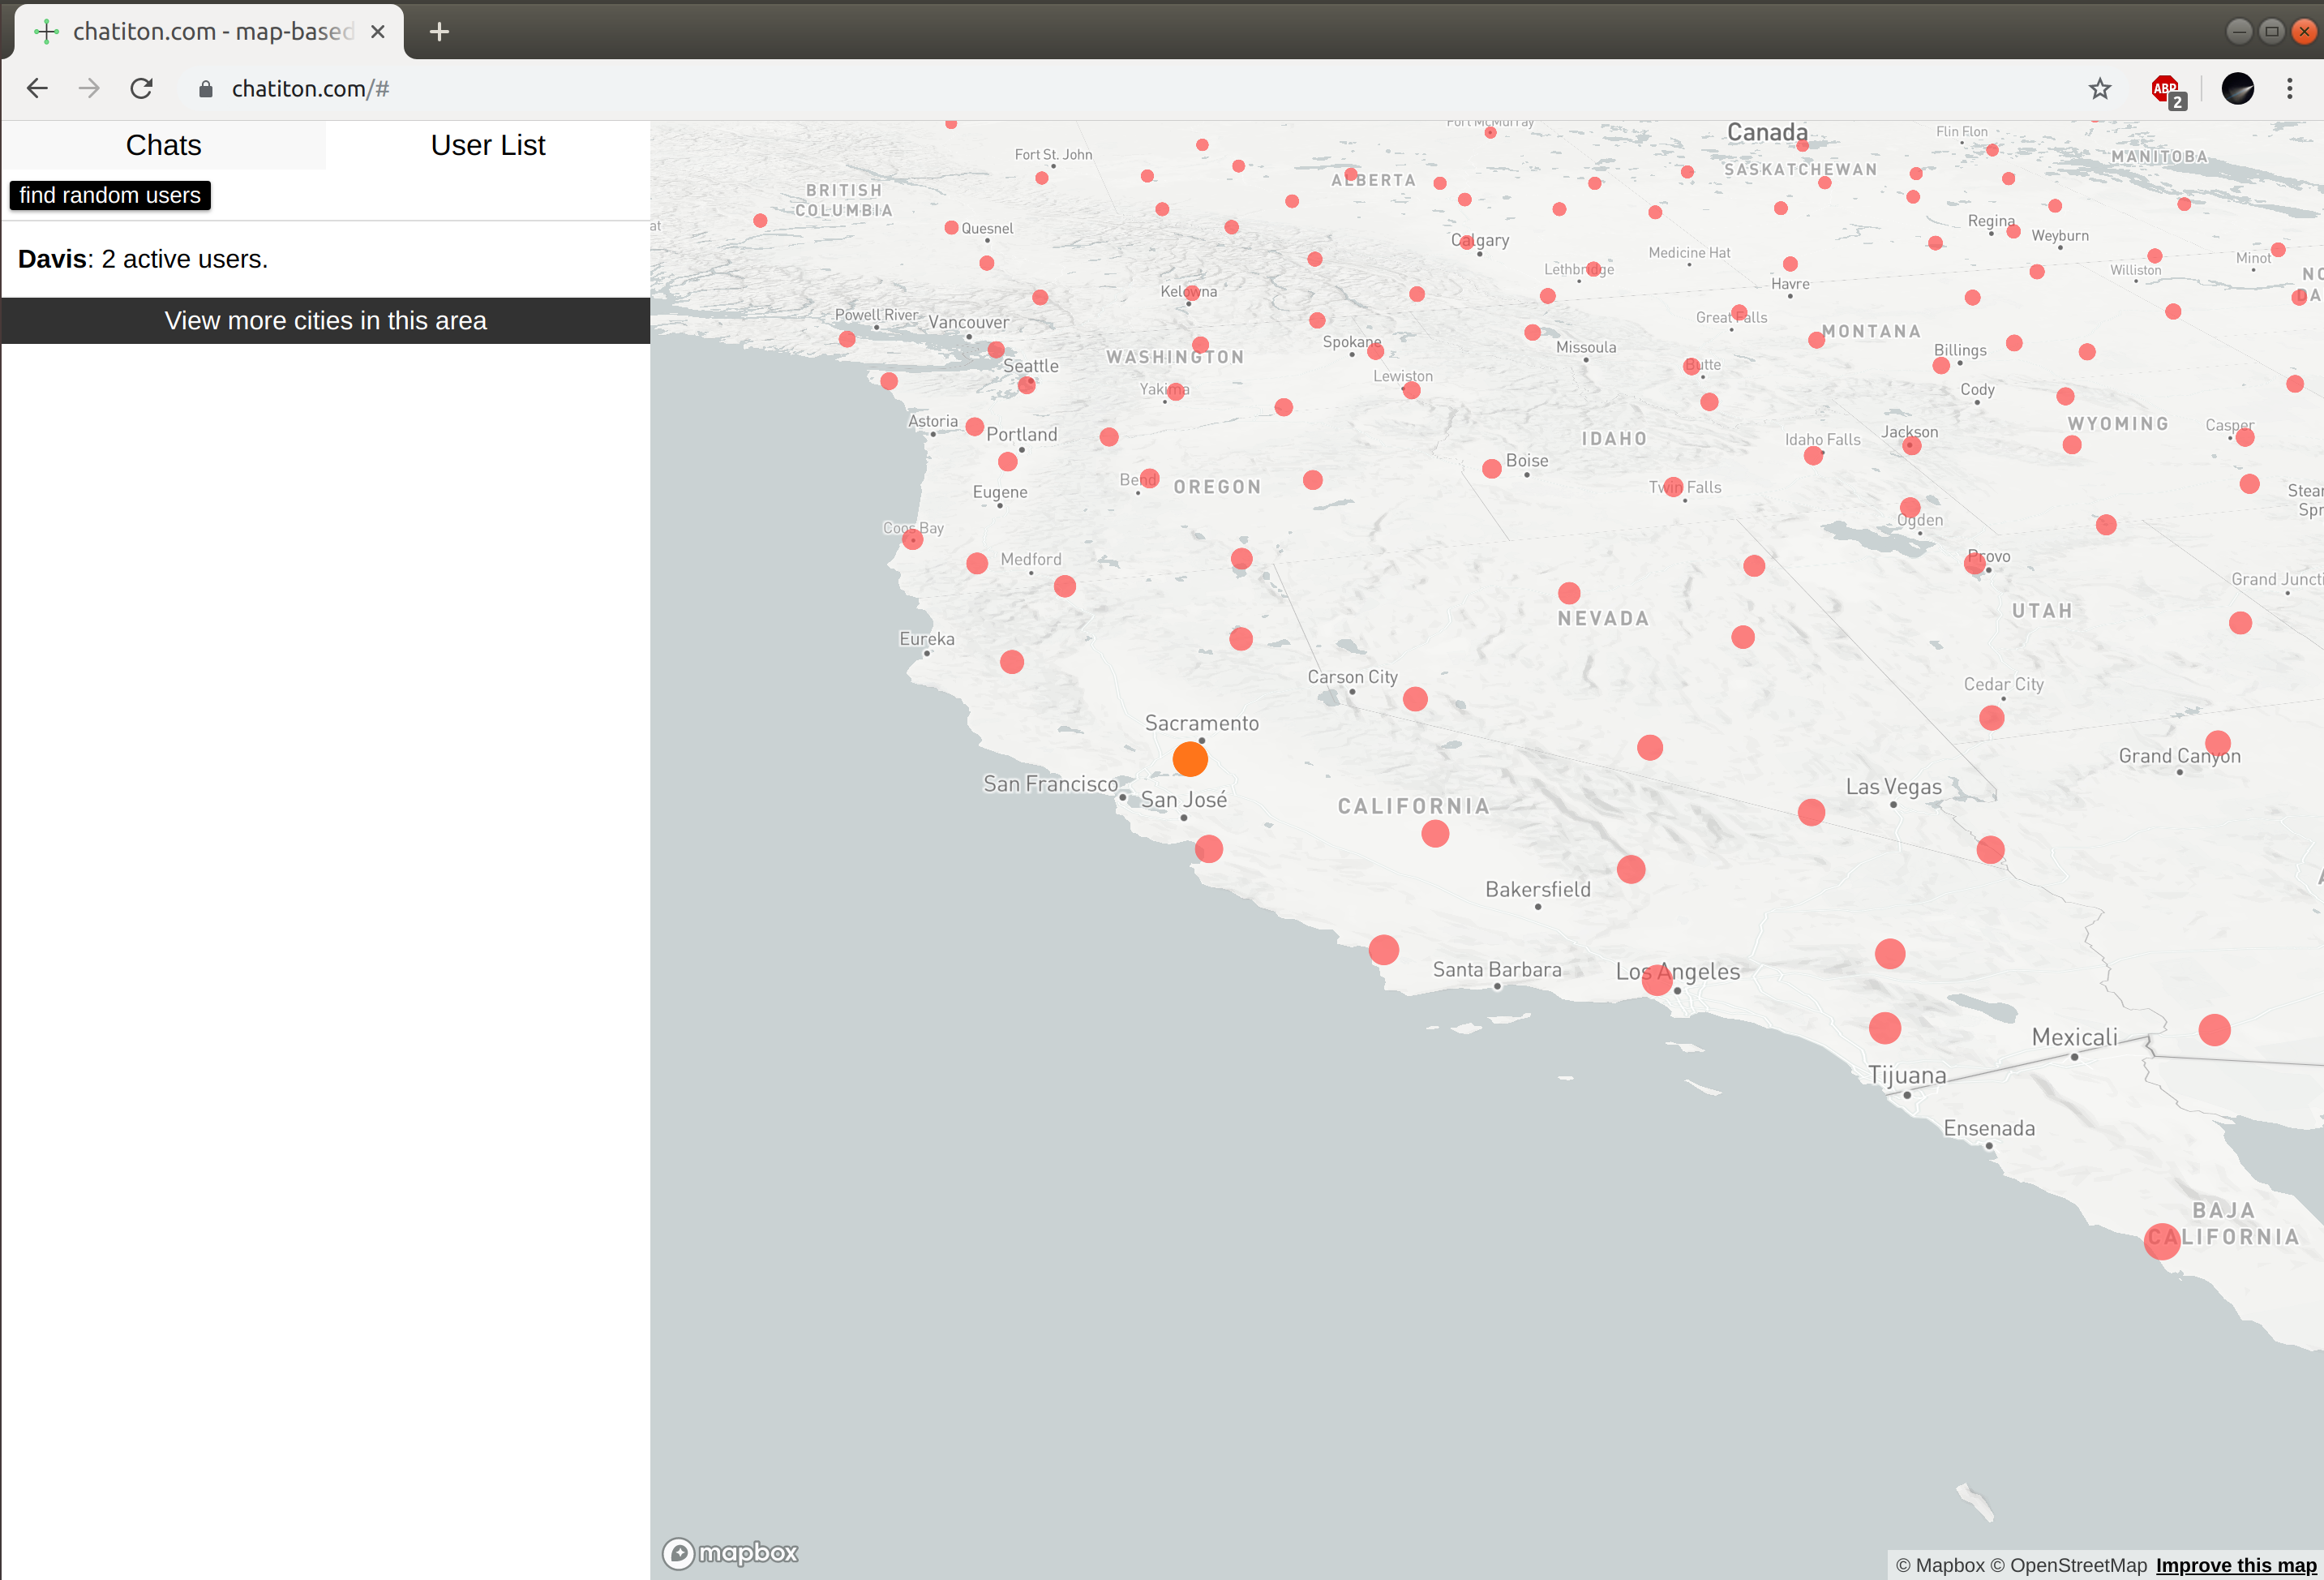Expand View more cities in this area
Viewport: 2324px width, 1580px height.
(x=325, y=321)
